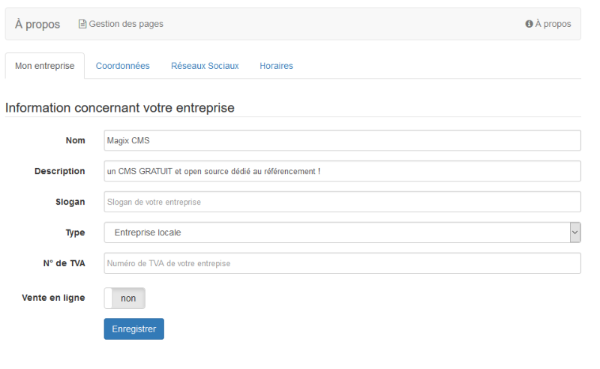The width and height of the screenshot is (600, 369).
Task: Toggle the Vente en ligne switch
Action: point(124,298)
